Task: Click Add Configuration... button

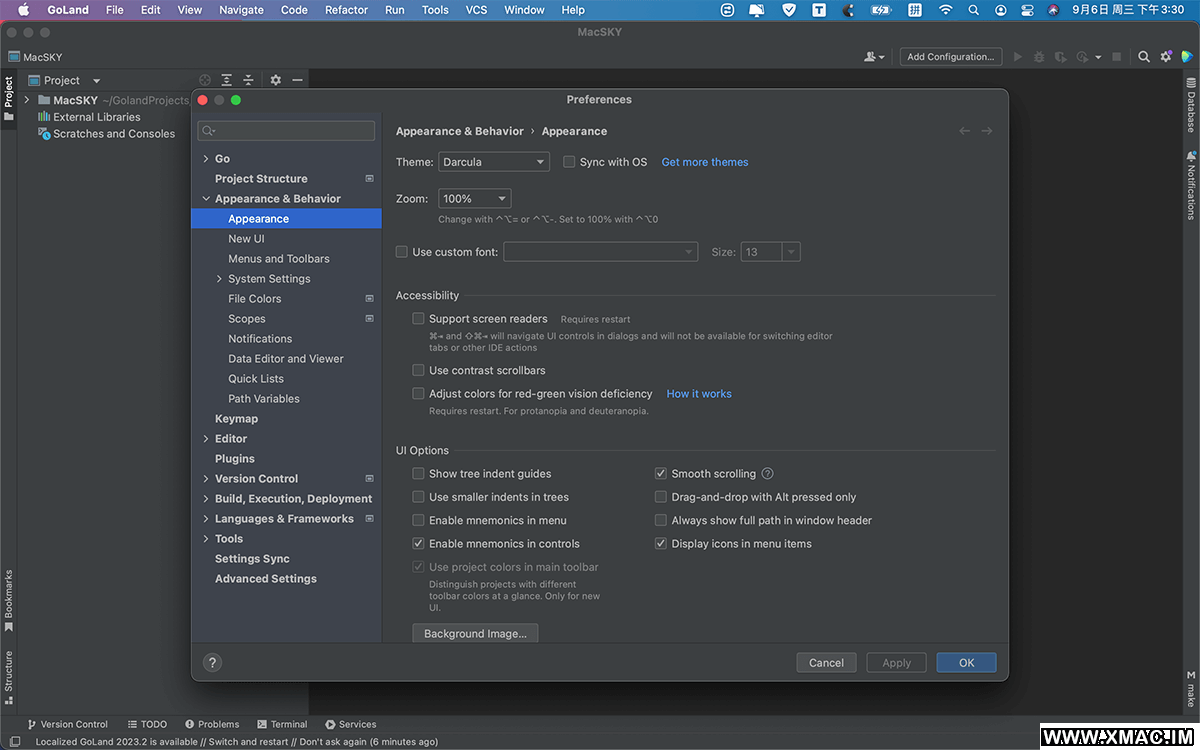Action: pos(950,57)
